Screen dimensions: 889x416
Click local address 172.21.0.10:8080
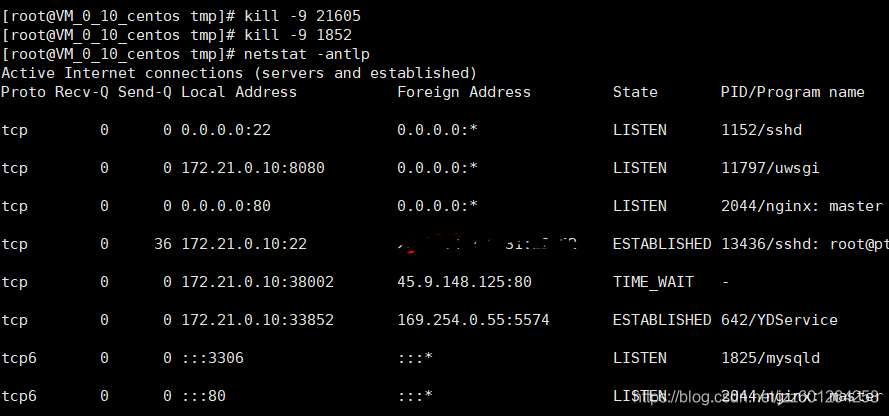coord(253,168)
